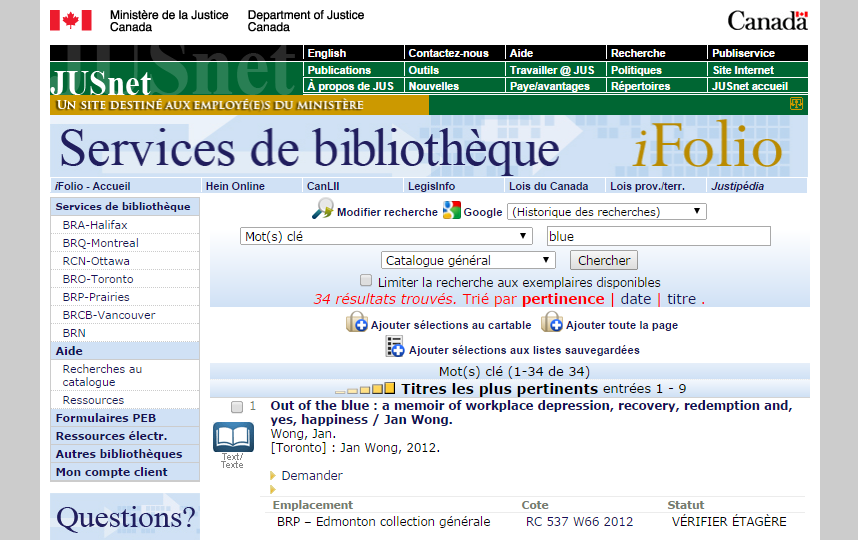Click the saved lists icon
The image size is (858, 540).
point(395,347)
